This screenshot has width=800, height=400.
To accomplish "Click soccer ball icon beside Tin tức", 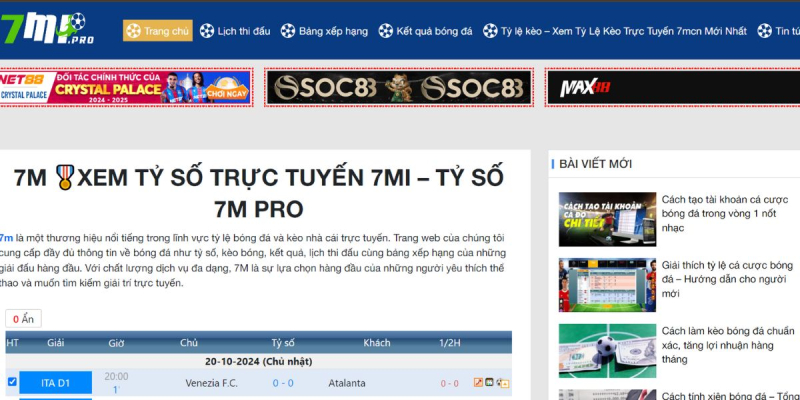I will [x=765, y=31].
